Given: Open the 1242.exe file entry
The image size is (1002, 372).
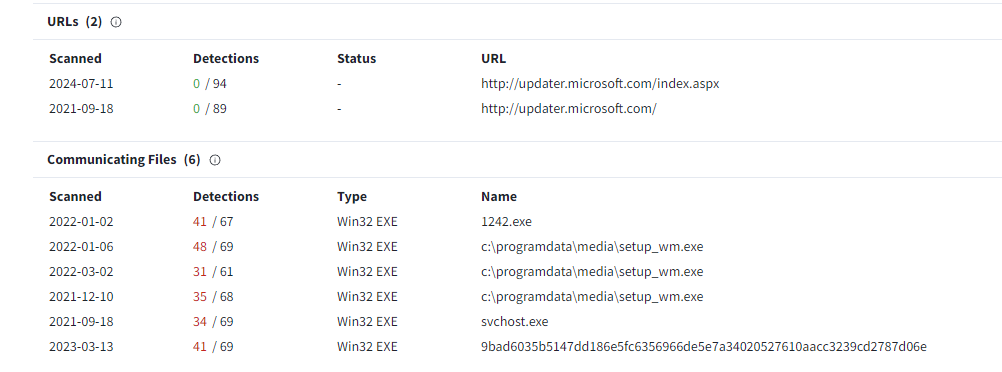Looking at the screenshot, I should coord(506,222).
